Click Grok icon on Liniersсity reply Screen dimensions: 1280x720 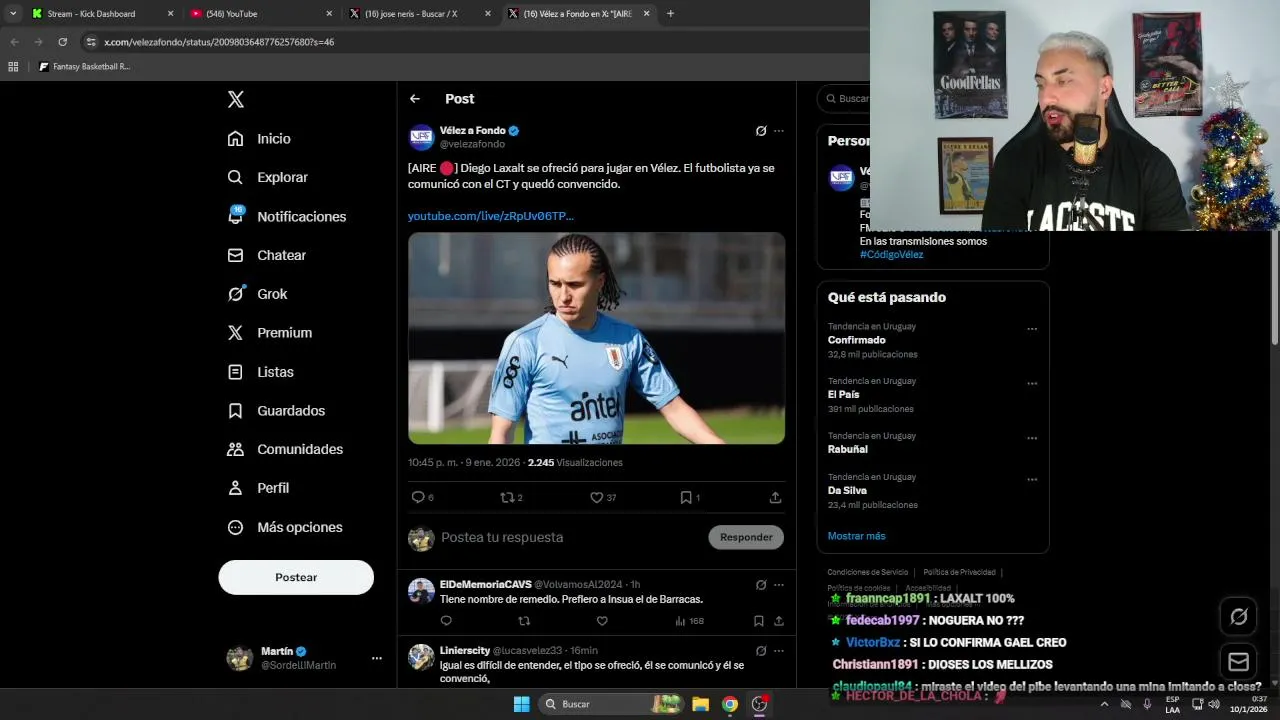[x=761, y=650]
